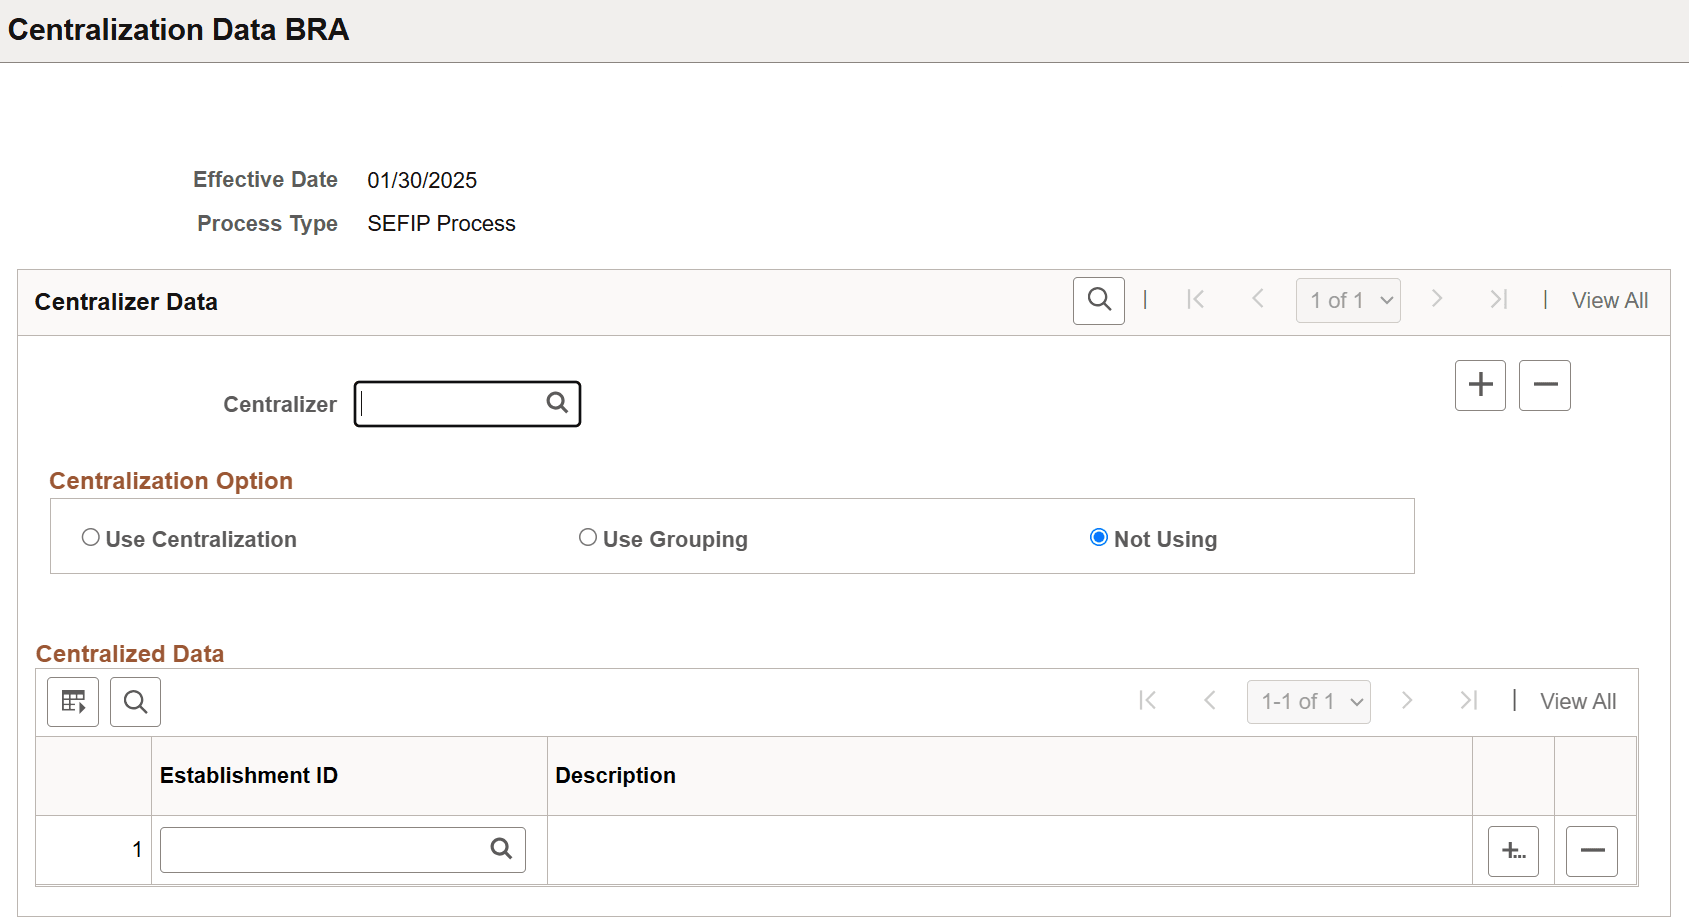Screen dimensions: 1689x924
Task: Open the Establishment ID lookup prompt
Action: pos(501,848)
